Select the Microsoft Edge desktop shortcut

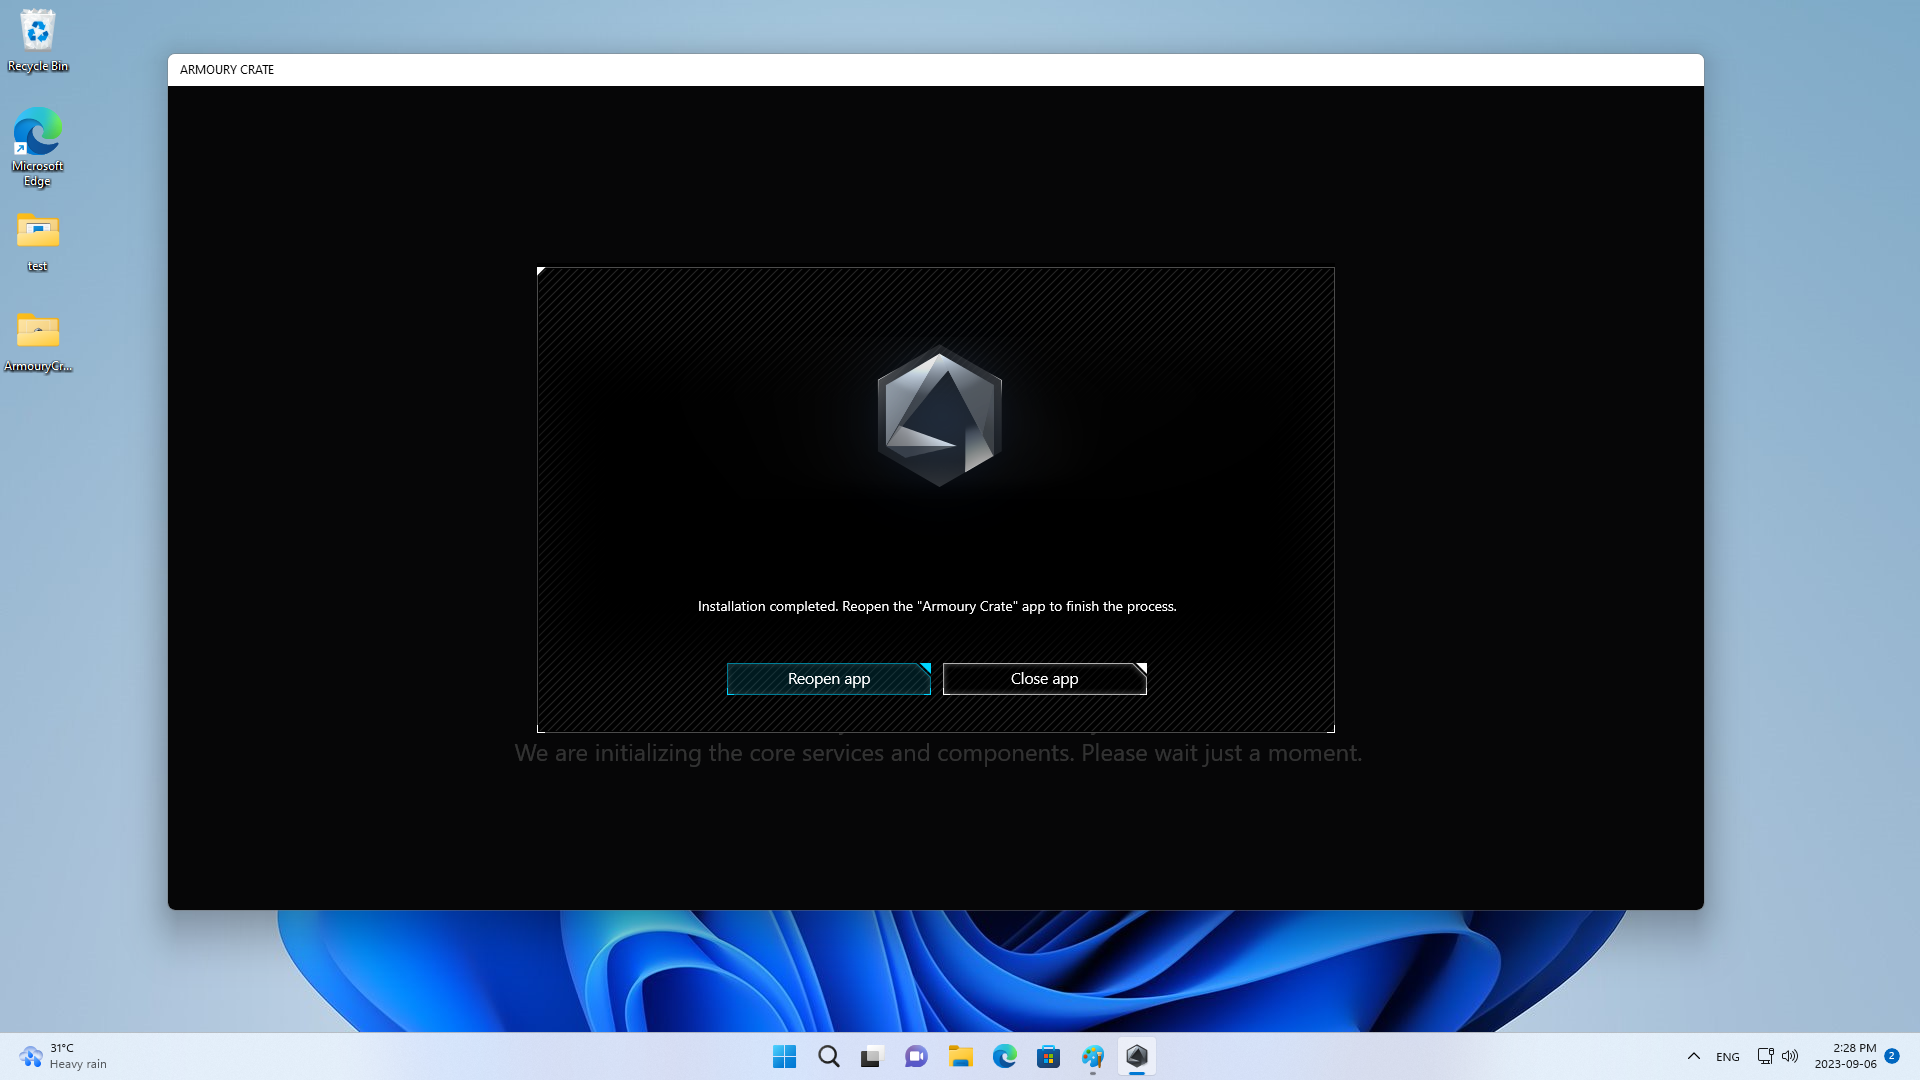[x=38, y=147]
